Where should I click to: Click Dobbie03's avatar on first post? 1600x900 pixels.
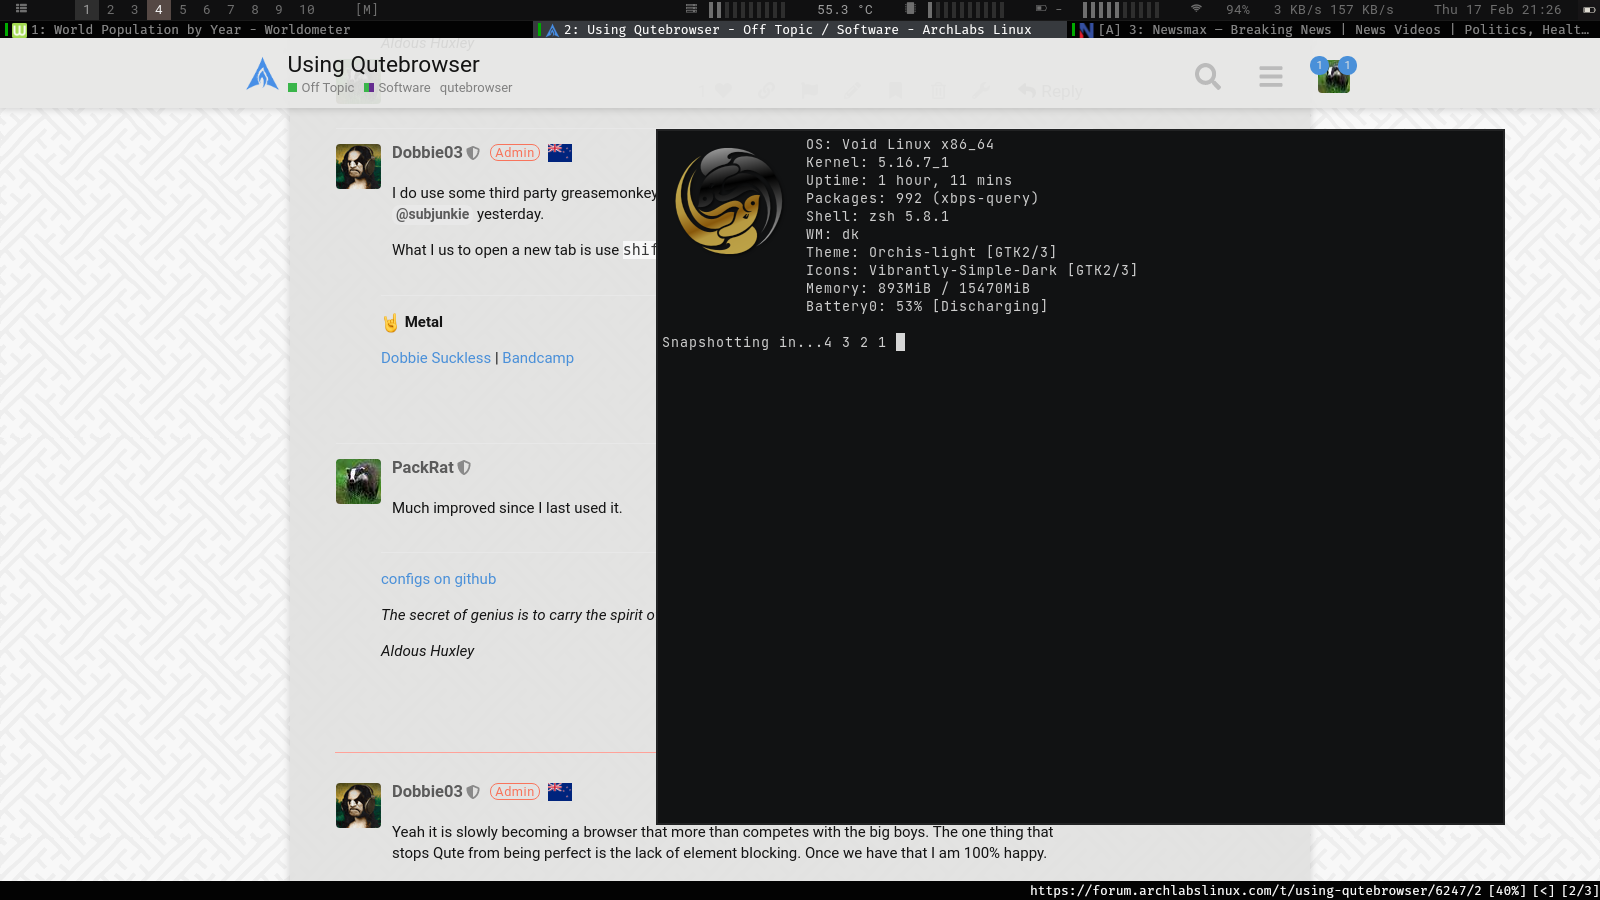[358, 166]
